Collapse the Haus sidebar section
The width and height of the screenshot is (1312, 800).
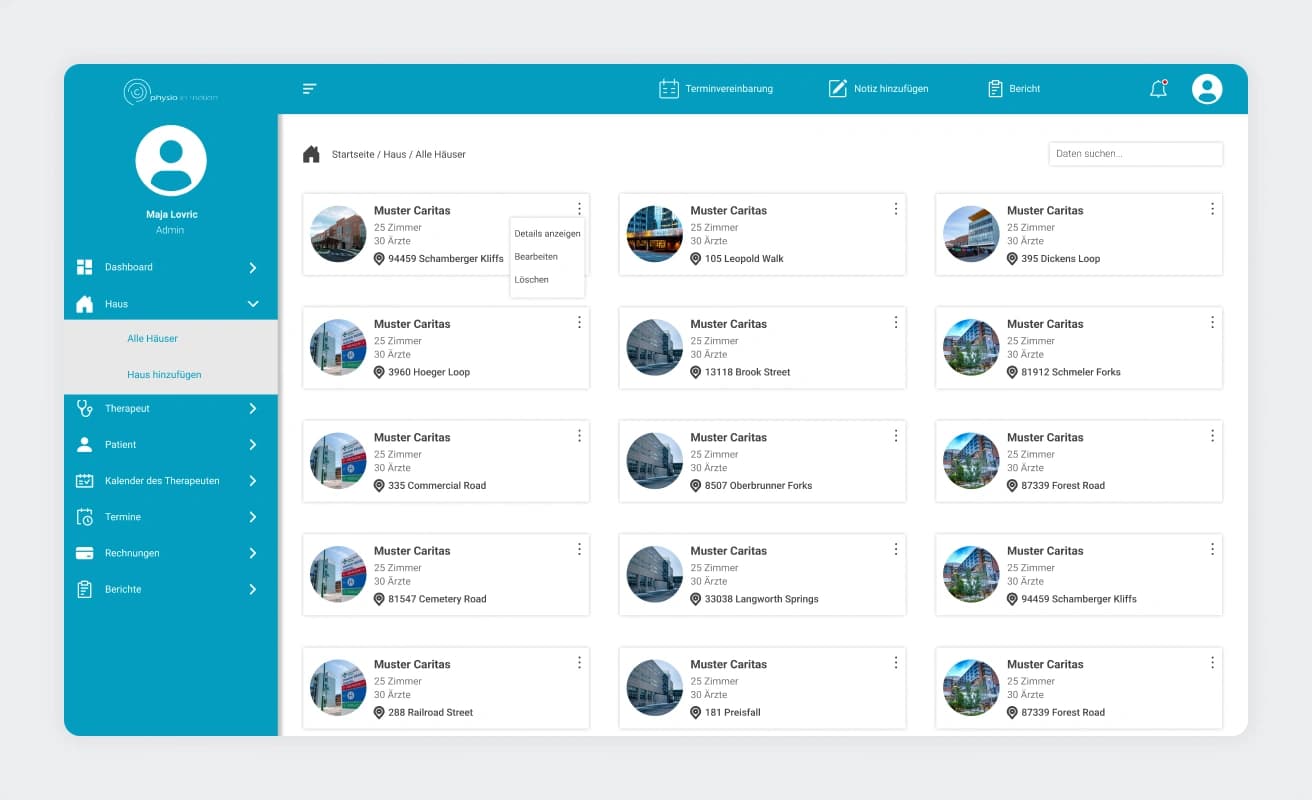(x=253, y=304)
